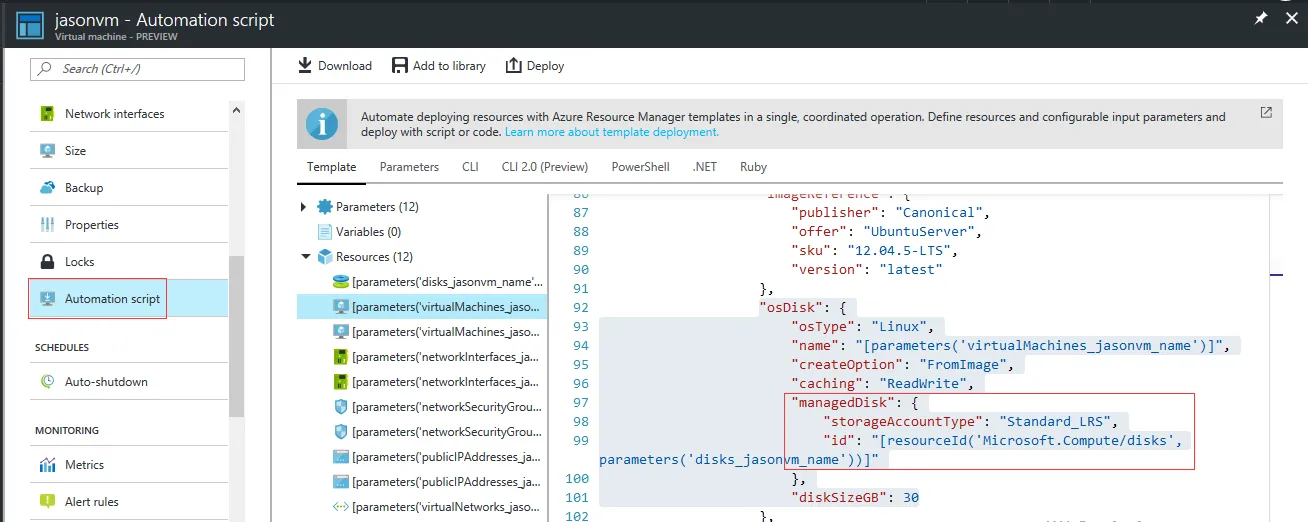Click the Download toolbar icon
Viewport: 1308px width, 522px height.
(x=305, y=66)
